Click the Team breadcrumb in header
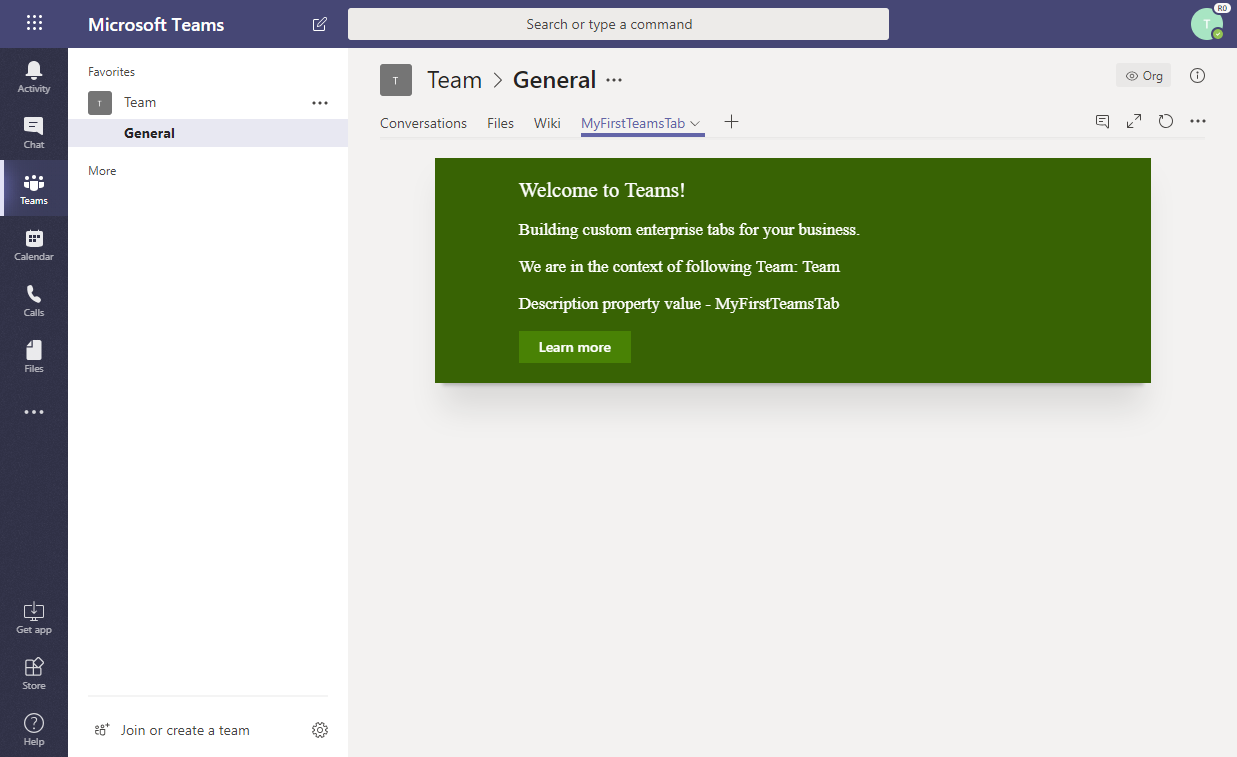Viewport: 1237px width, 757px height. coord(454,80)
